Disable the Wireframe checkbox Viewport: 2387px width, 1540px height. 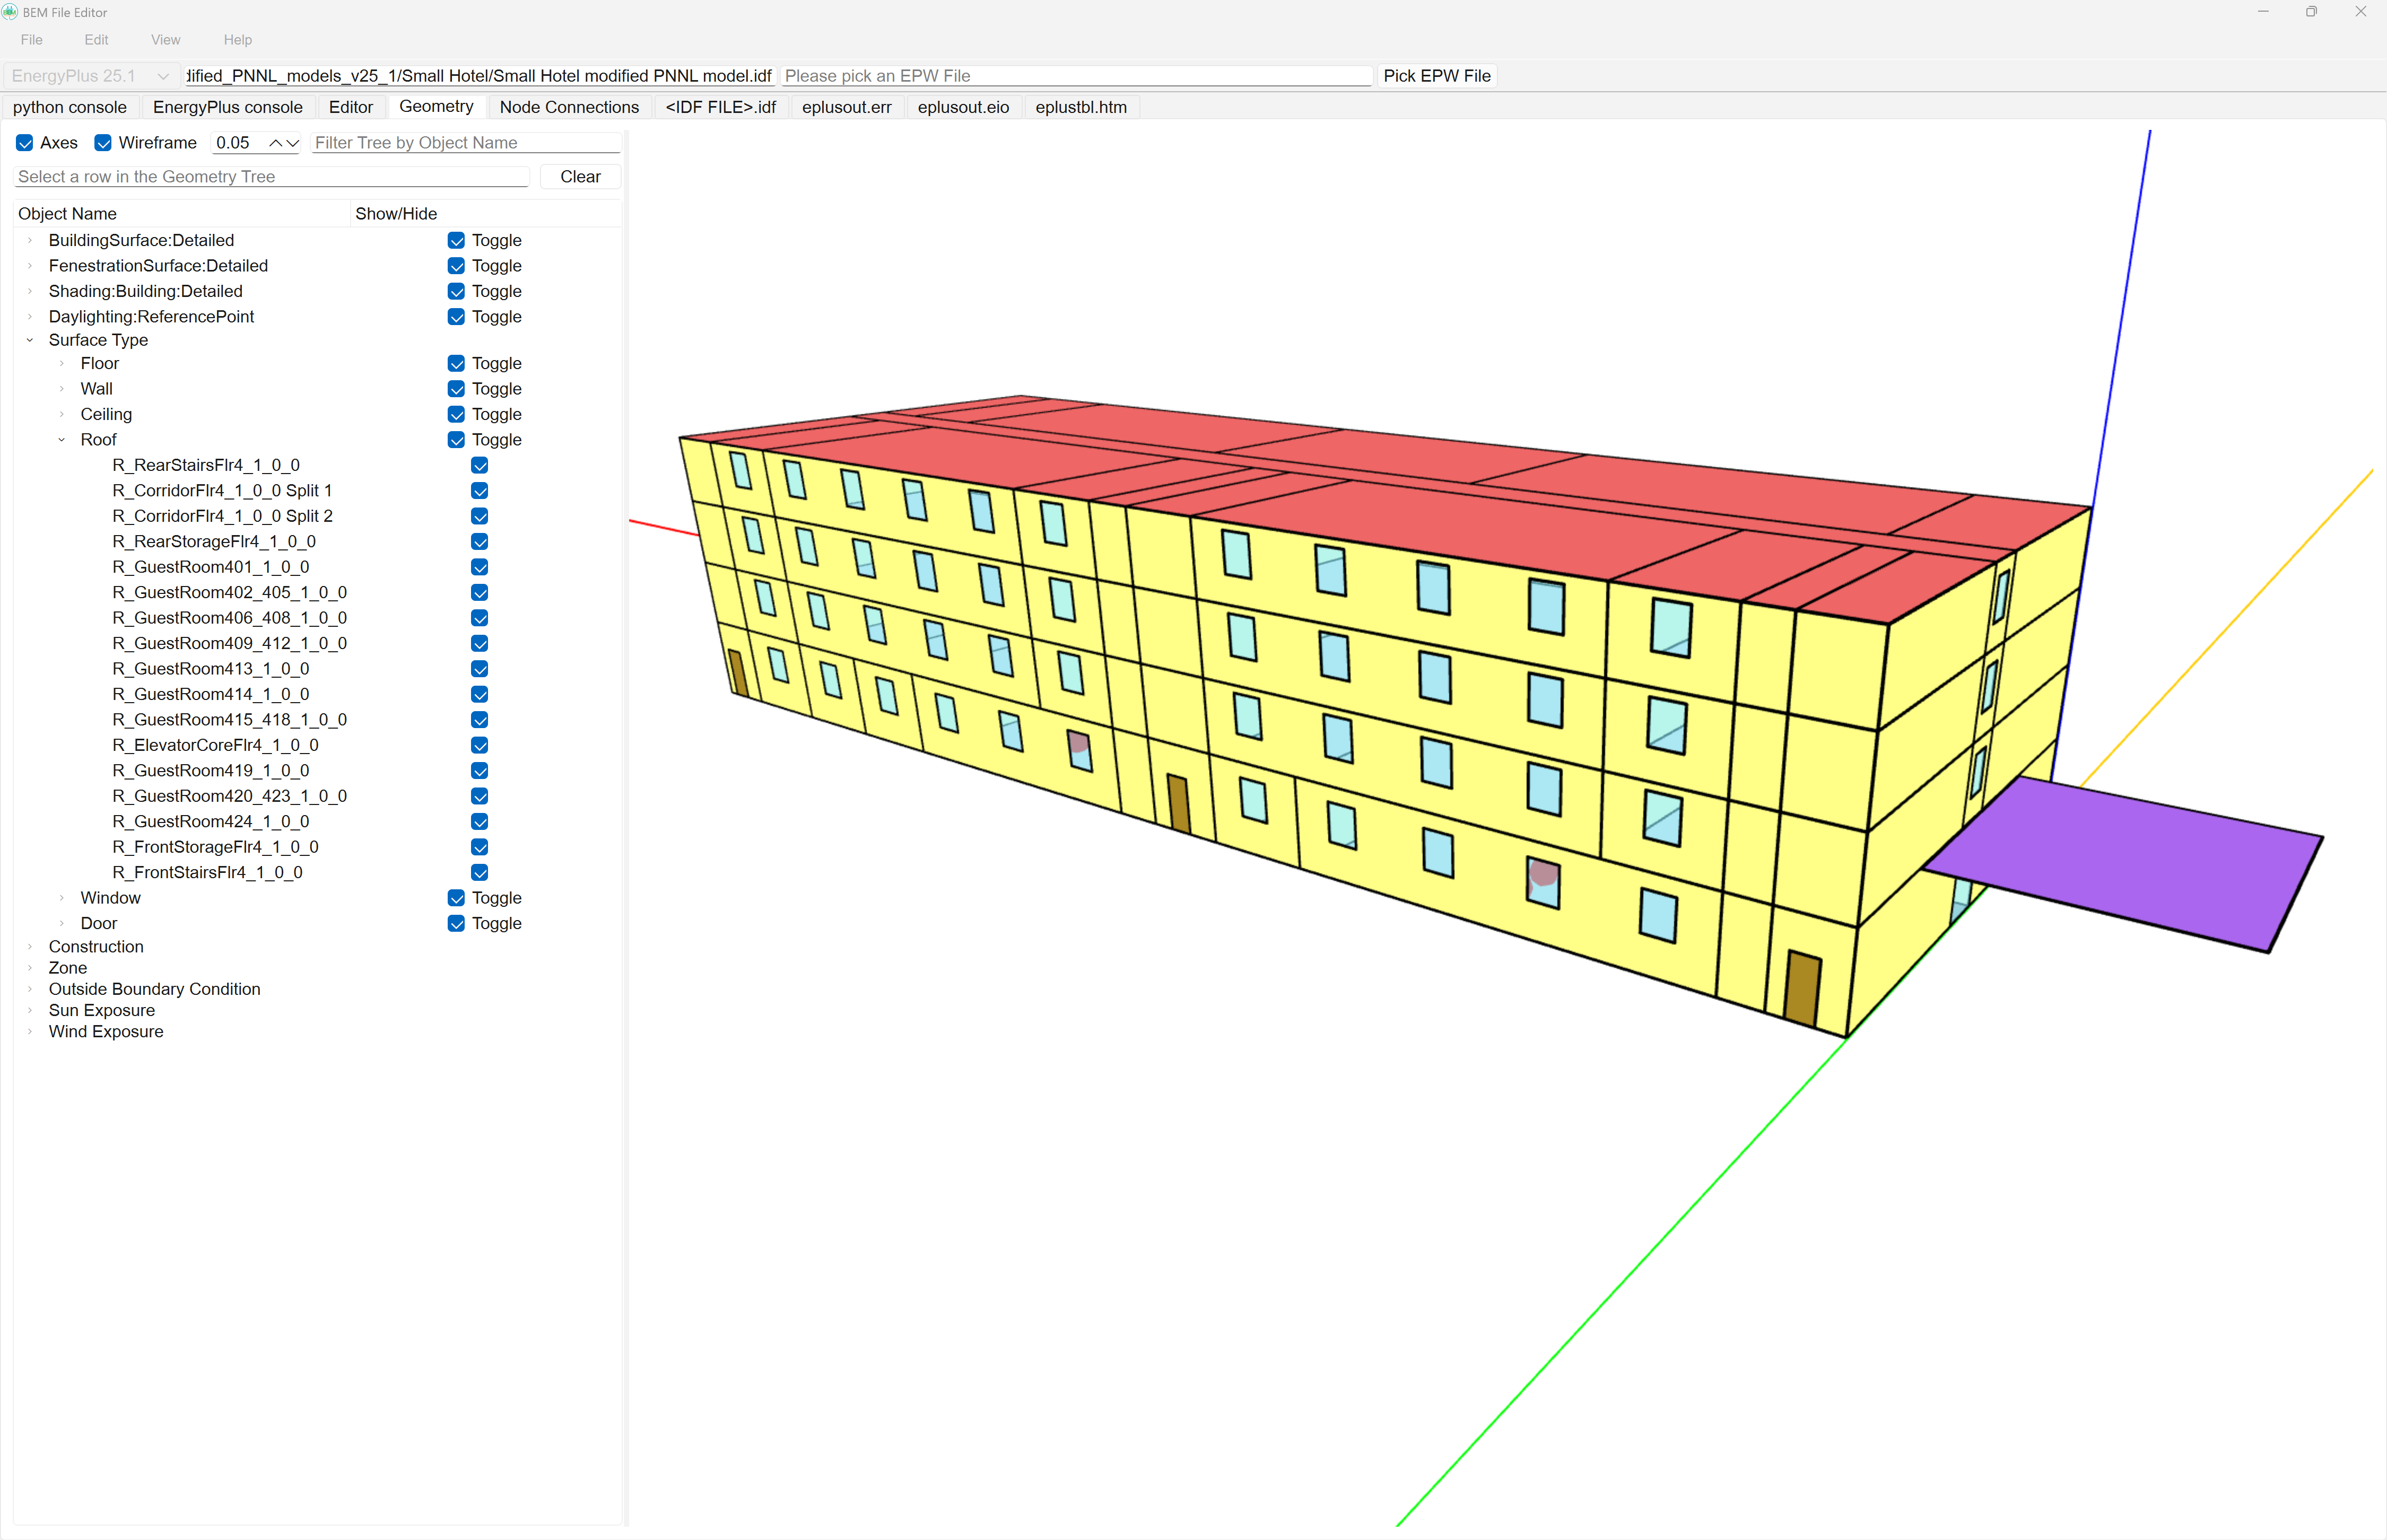click(103, 143)
